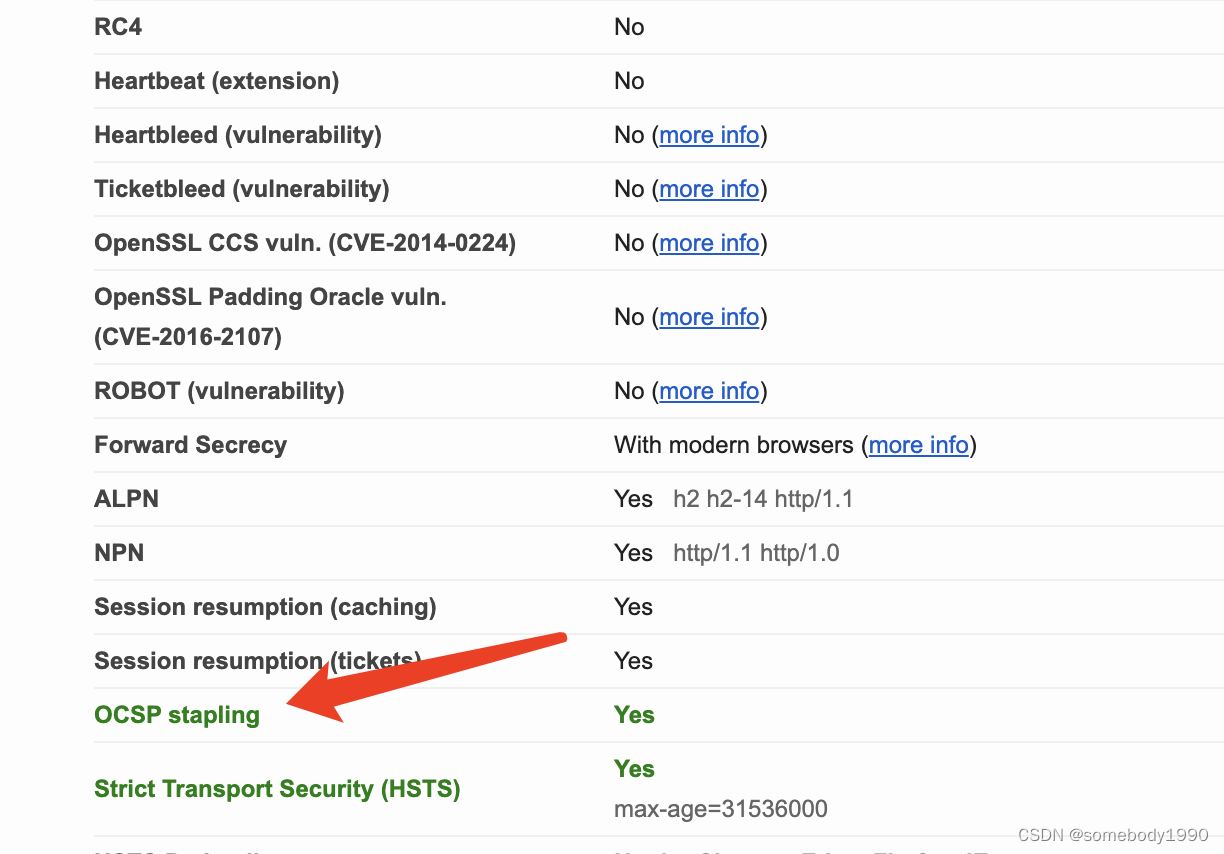1224x854 pixels.
Task: Click the ALPN protocols h2 h2-14 http/1.1
Action: [763, 499]
